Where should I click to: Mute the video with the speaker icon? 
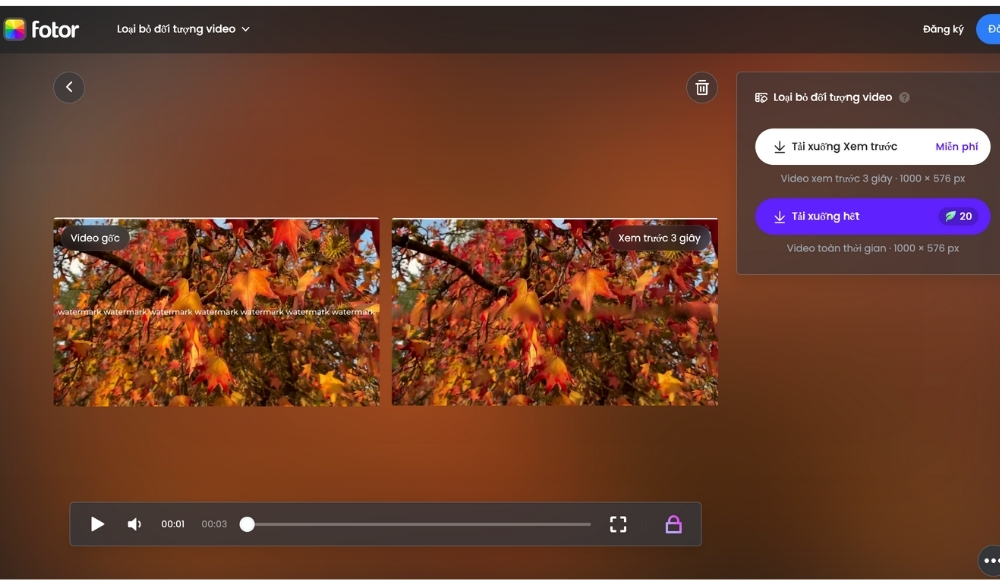click(x=134, y=524)
